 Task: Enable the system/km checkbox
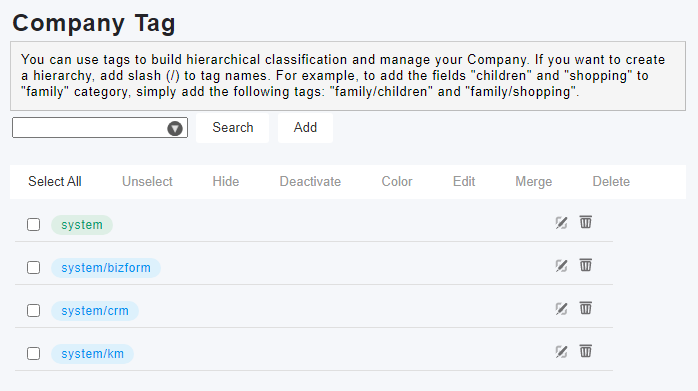point(33,354)
